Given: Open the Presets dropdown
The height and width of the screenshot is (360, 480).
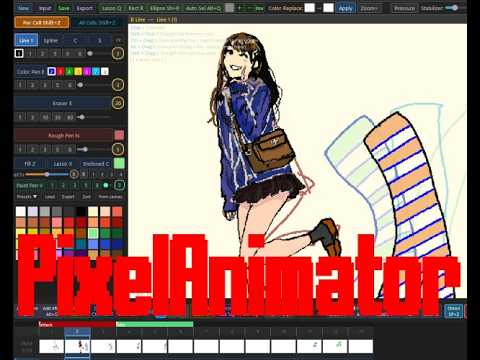Looking at the screenshot, I should pyautogui.click(x=27, y=197).
